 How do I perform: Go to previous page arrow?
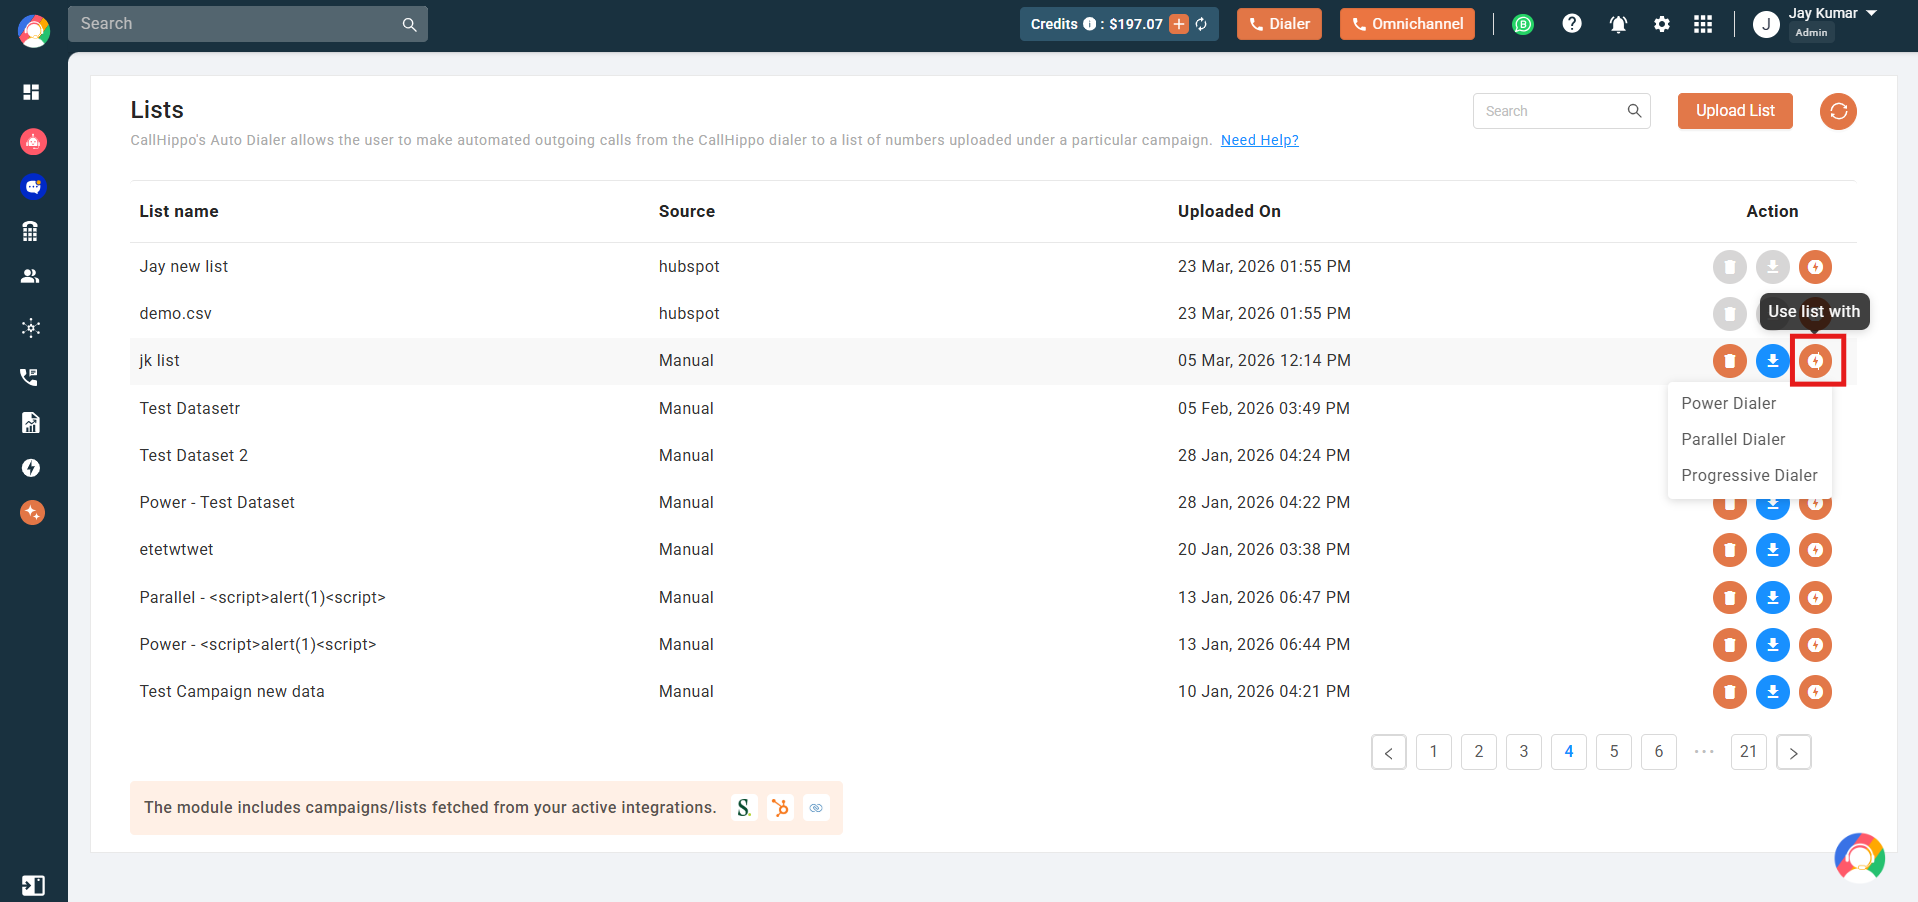1389,752
